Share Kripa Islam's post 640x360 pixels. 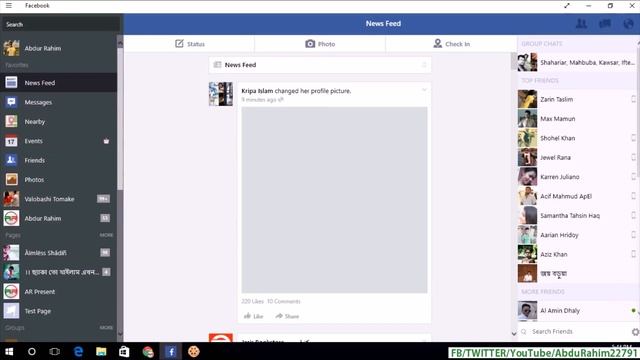pos(287,316)
